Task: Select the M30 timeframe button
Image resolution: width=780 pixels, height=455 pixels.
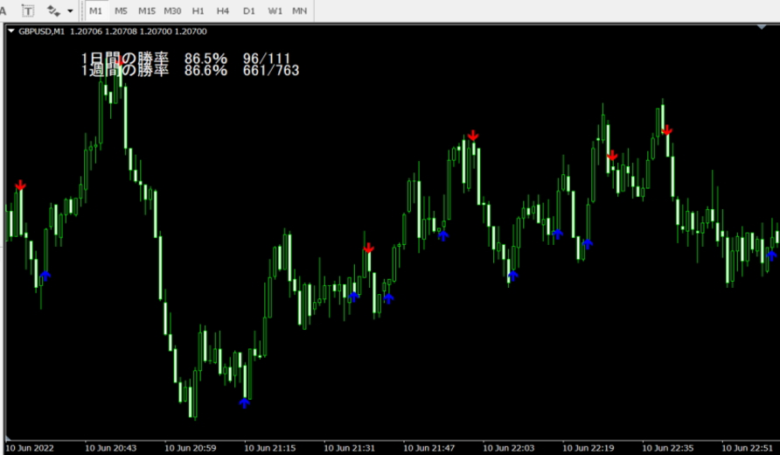Action: (173, 10)
